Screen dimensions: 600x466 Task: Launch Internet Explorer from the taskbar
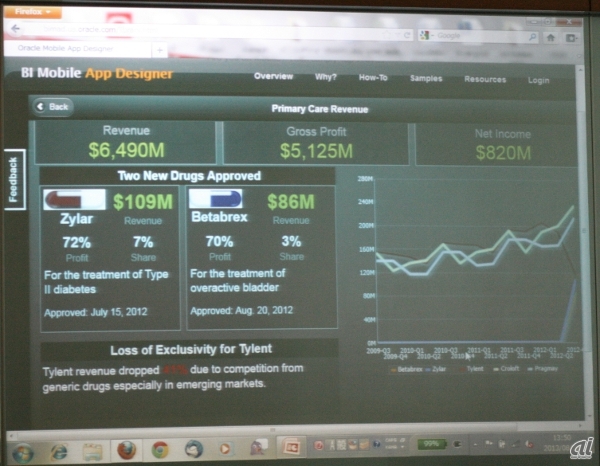coord(59,451)
